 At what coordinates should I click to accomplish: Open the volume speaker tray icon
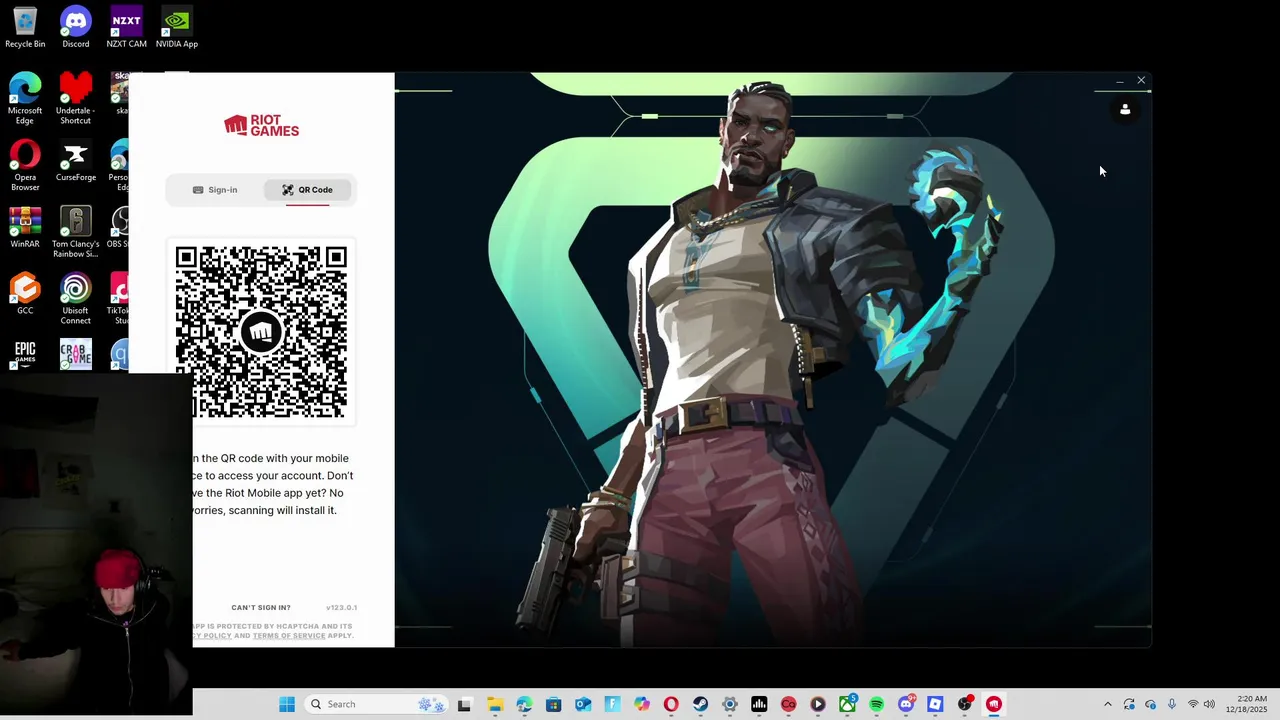point(1209,704)
